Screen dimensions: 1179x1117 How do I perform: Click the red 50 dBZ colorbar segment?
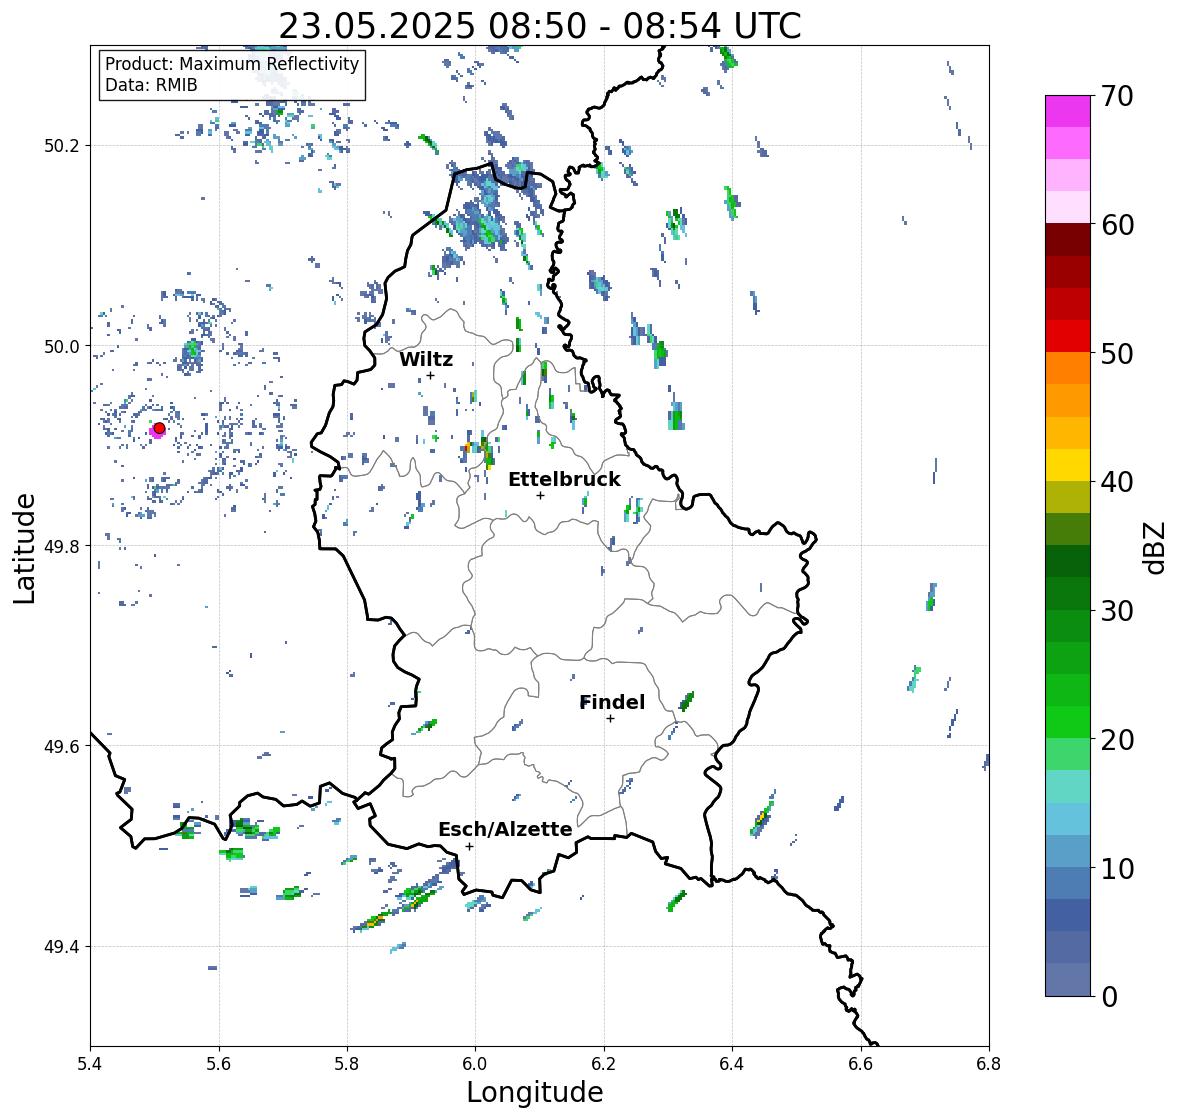[x=1068, y=336]
